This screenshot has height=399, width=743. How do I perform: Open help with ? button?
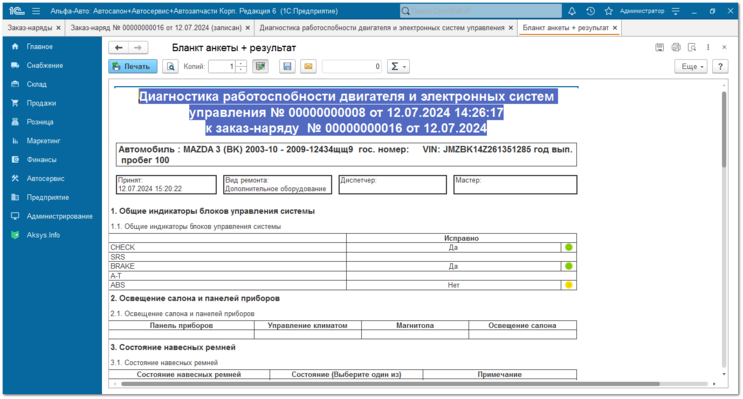click(x=720, y=67)
